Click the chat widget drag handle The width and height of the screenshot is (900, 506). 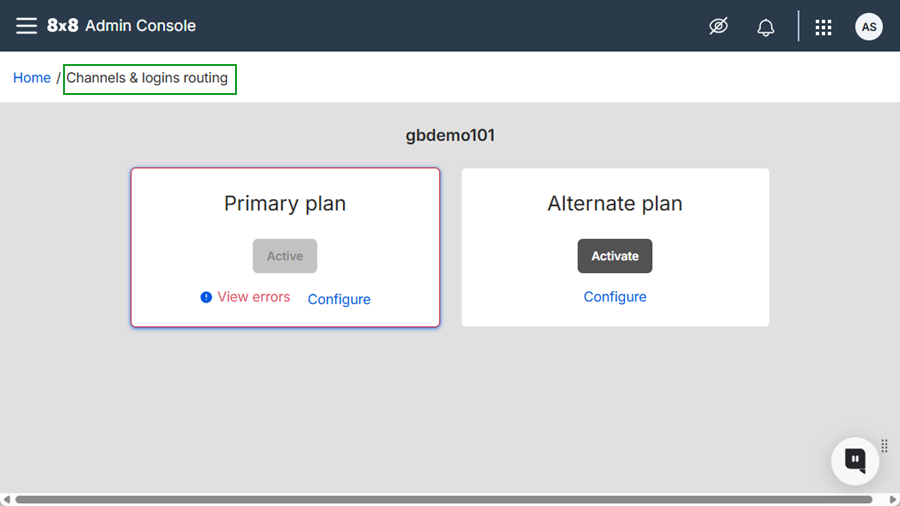click(x=884, y=446)
